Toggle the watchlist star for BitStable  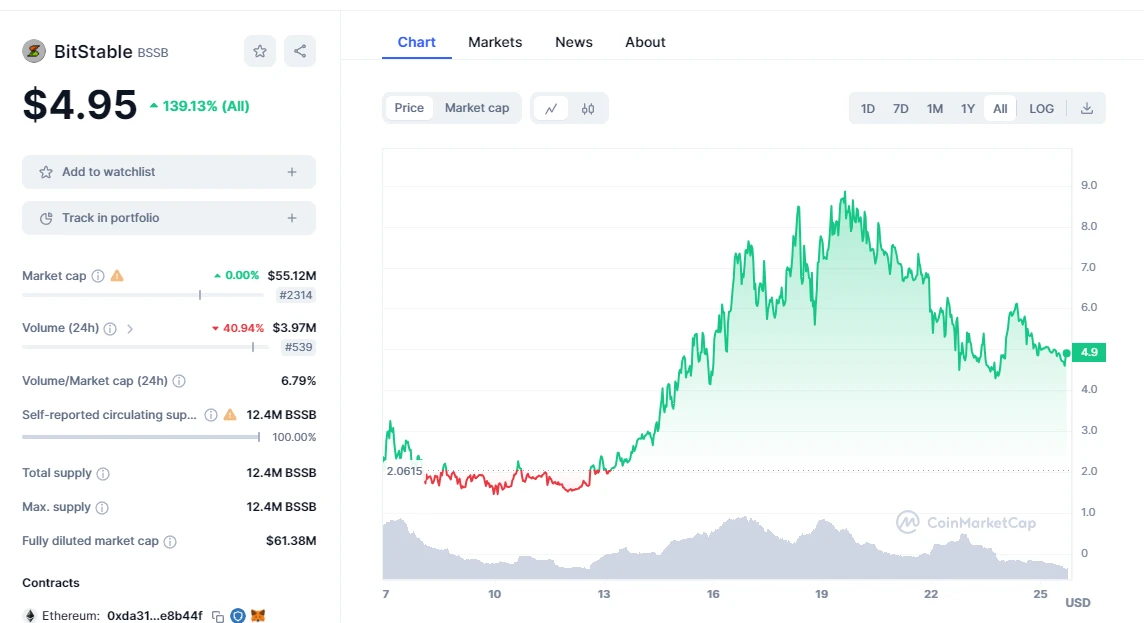[x=259, y=50]
